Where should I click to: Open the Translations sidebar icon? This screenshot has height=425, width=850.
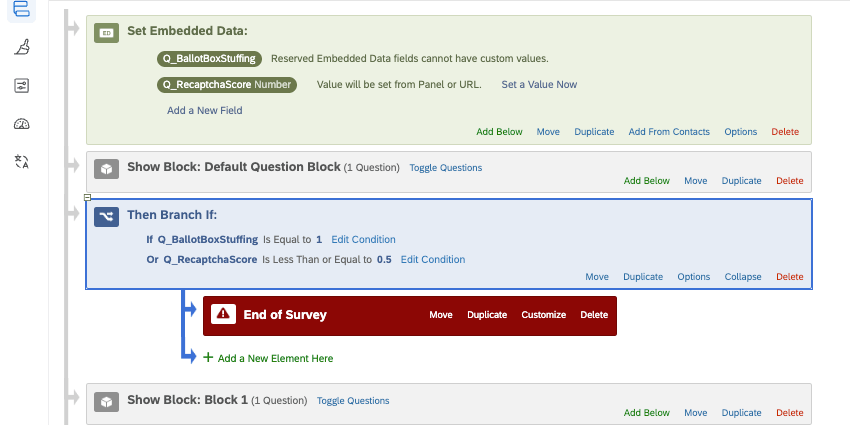click(x=22, y=161)
